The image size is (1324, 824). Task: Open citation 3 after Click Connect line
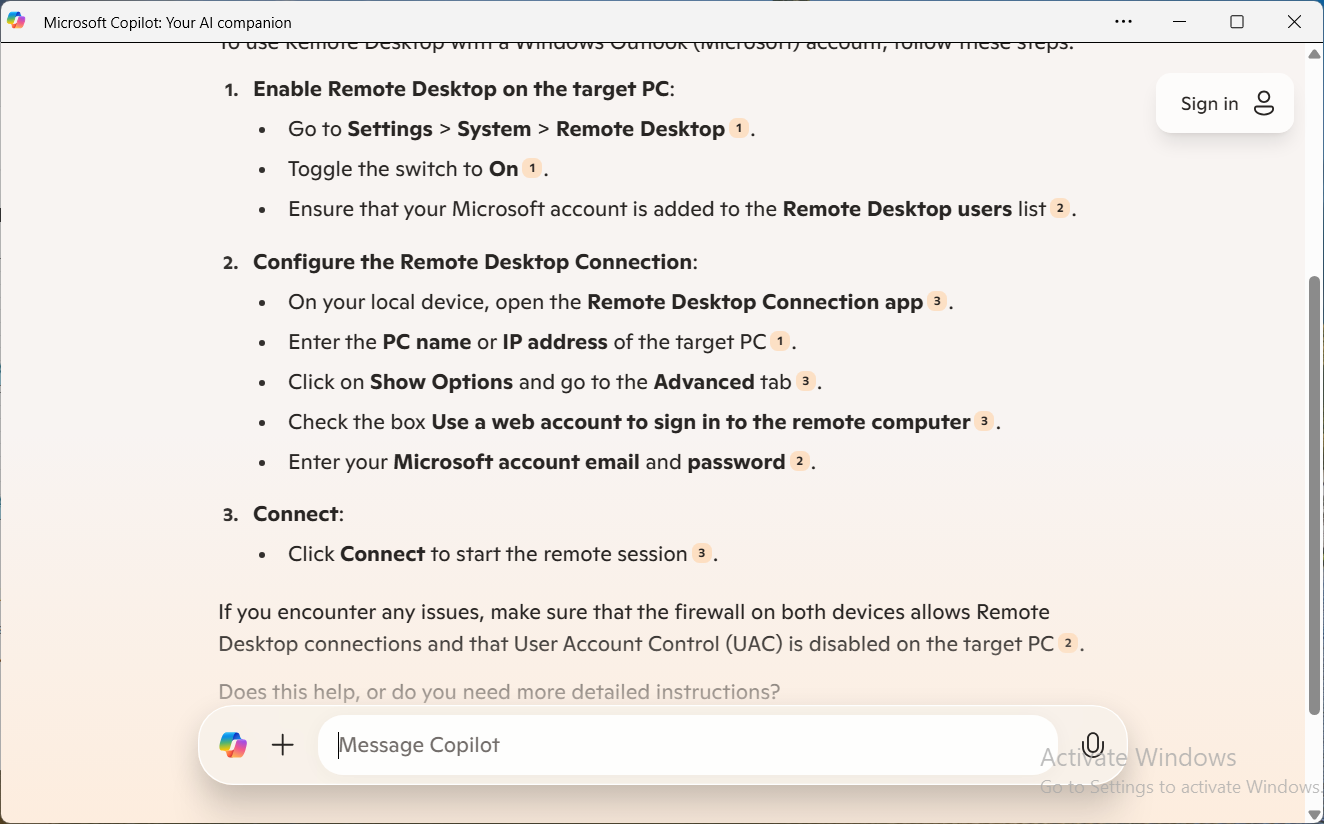pyautogui.click(x=702, y=553)
